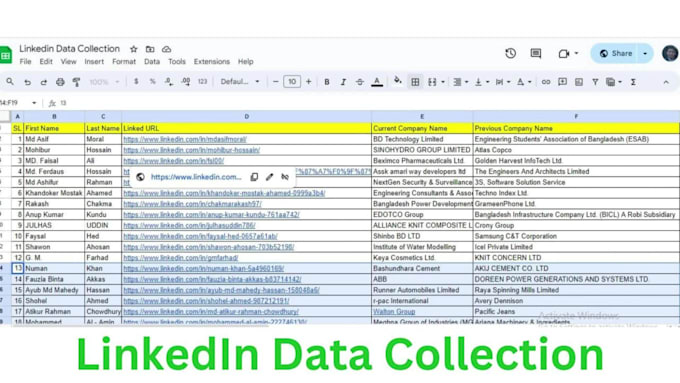Click the Share button
The image size is (680, 383).
click(616, 53)
